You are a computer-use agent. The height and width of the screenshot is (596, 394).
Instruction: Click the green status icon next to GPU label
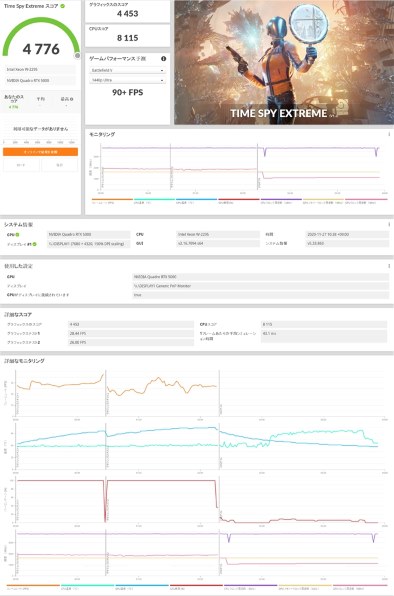(17, 235)
